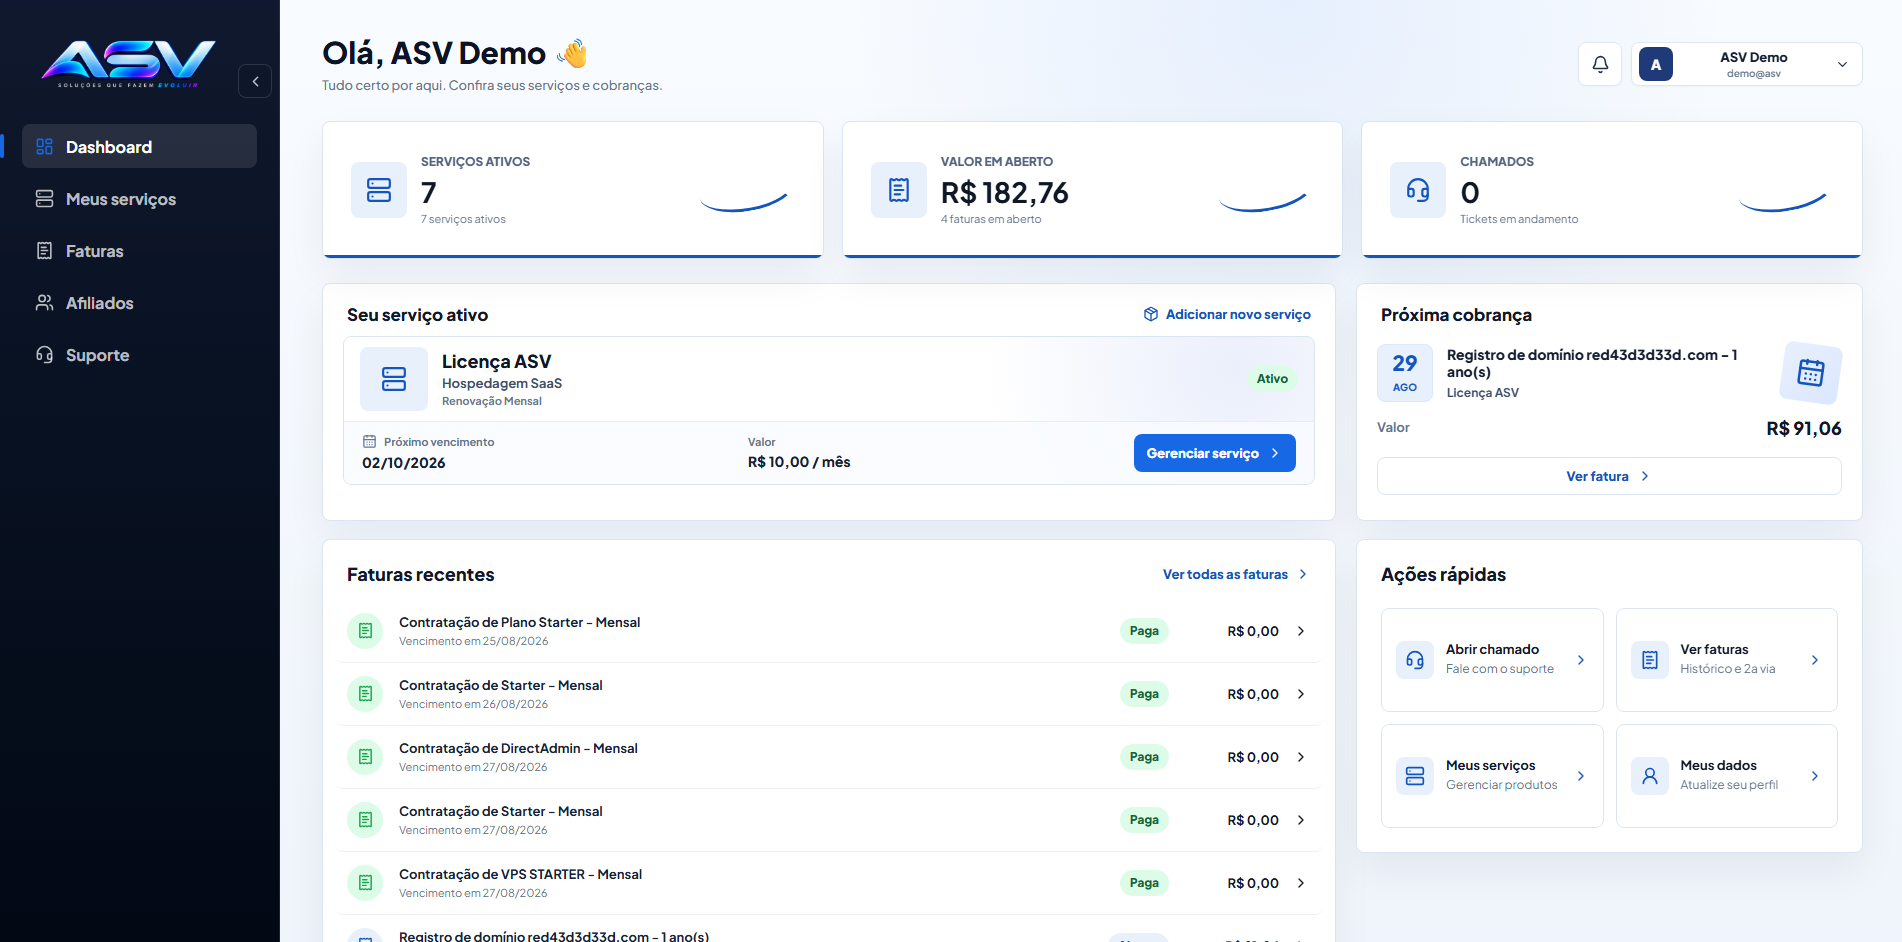Open Dashboard in the sidebar
1902x942 pixels.
coord(139,147)
